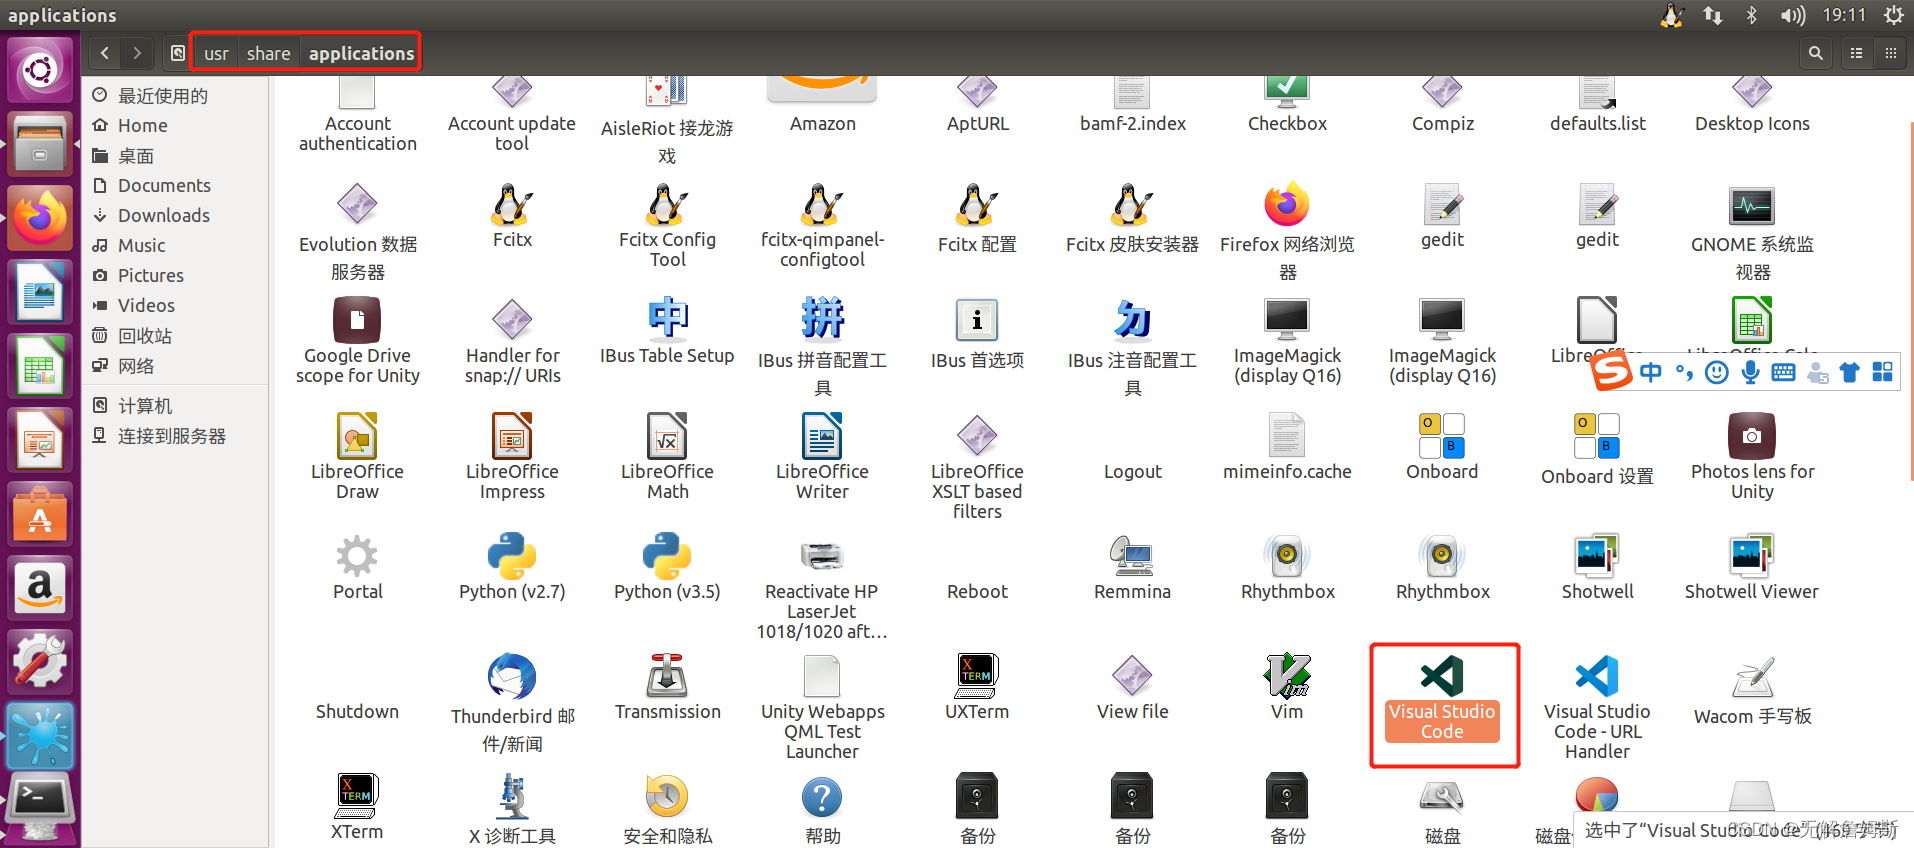Select the Visual Studio Code launcher icon
This screenshot has height=848, width=1914.
[1442, 677]
